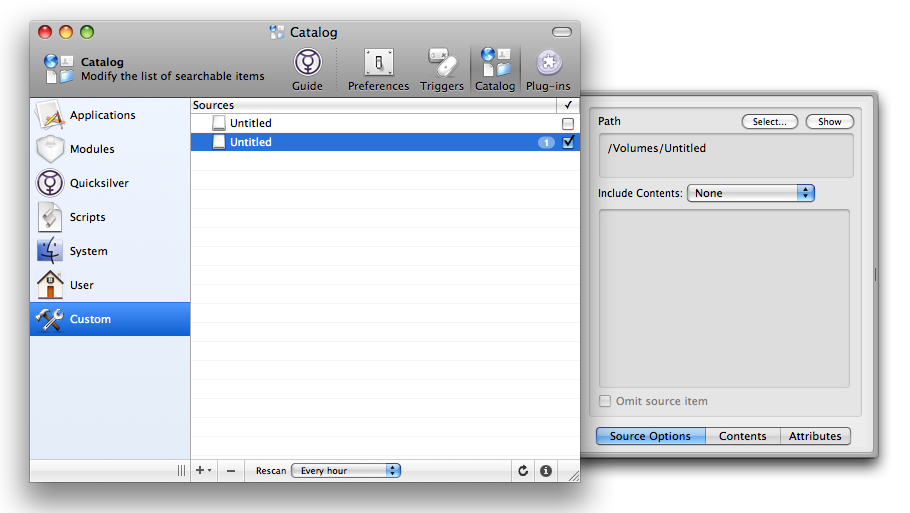Open the Include Contents None dropdown
This screenshot has height=513, width=910.
(751, 193)
